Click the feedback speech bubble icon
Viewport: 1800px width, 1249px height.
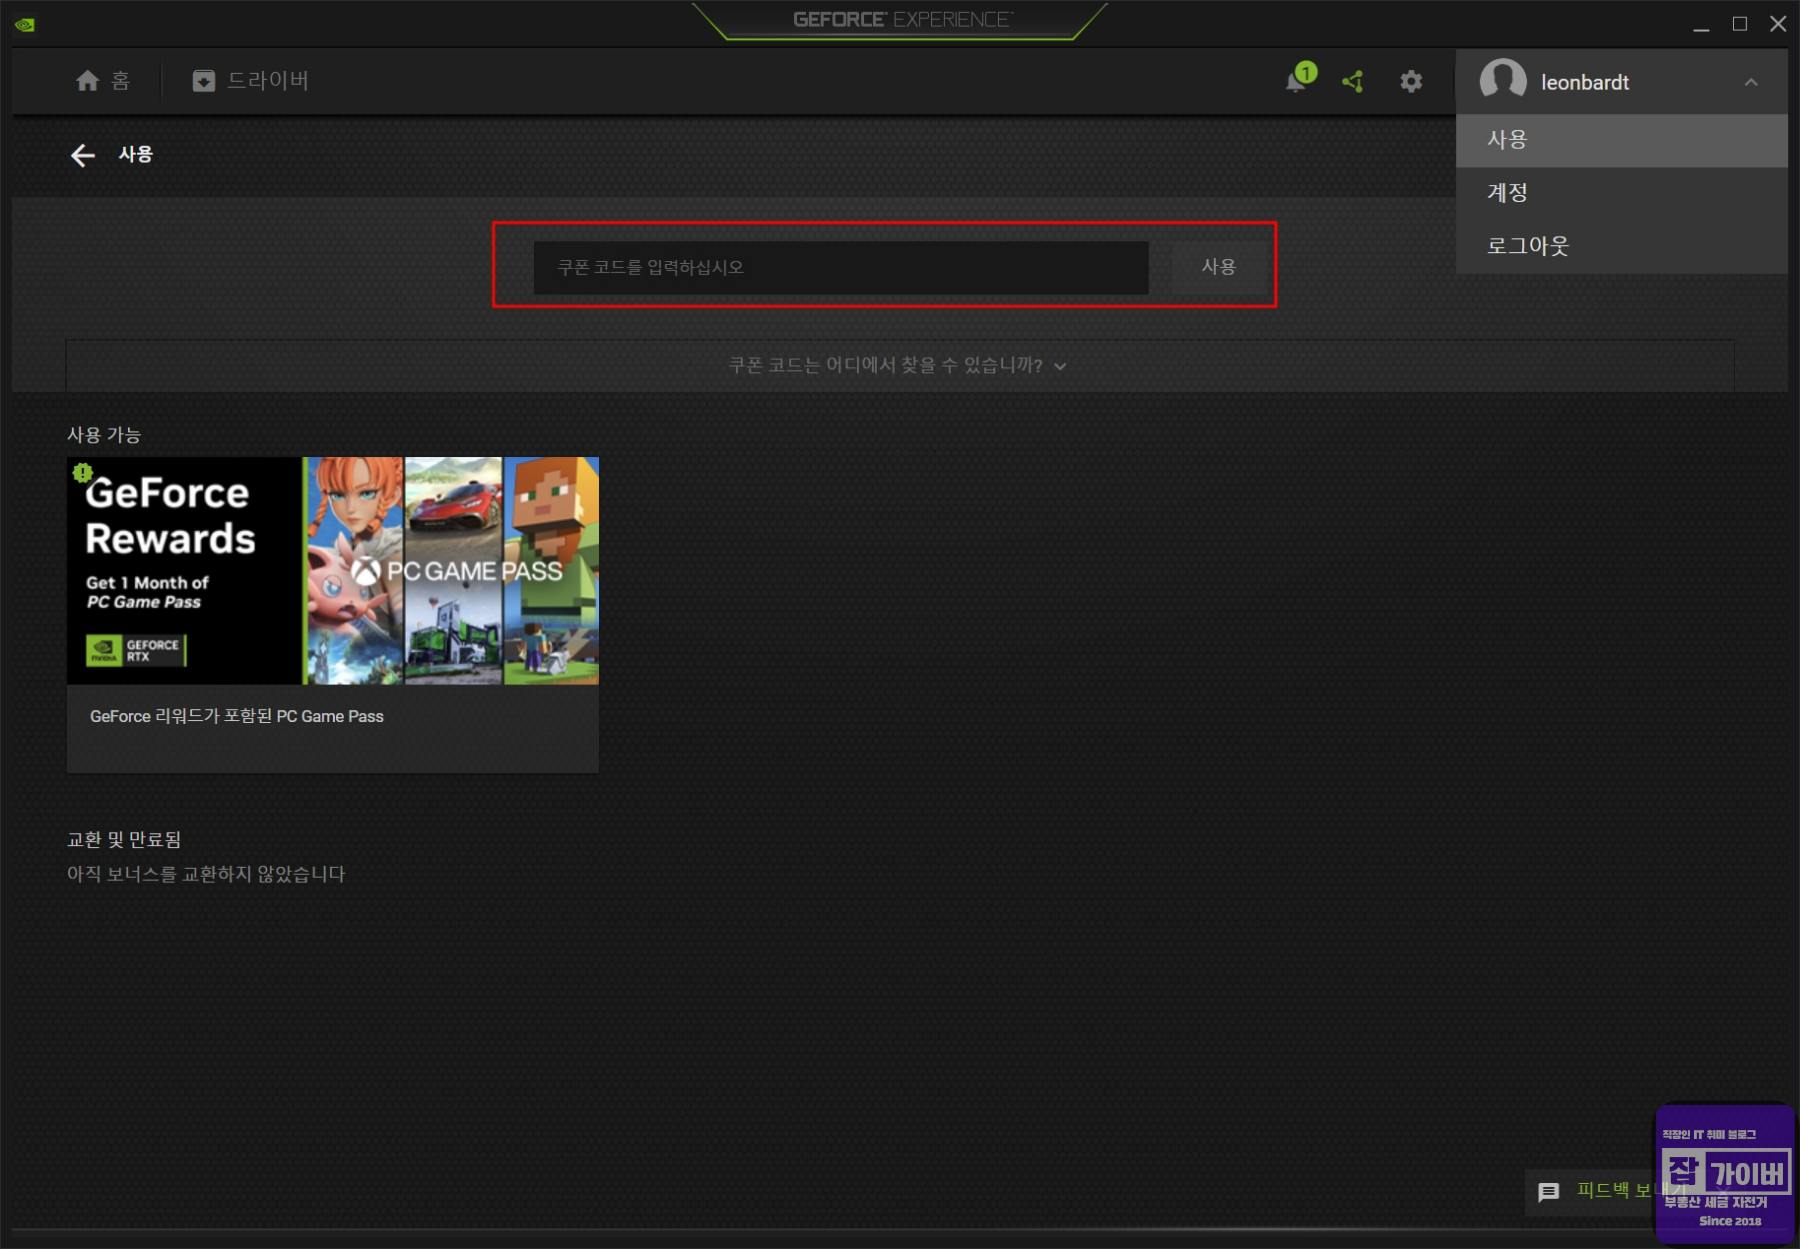pyautogui.click(x=1548, y=1192)
